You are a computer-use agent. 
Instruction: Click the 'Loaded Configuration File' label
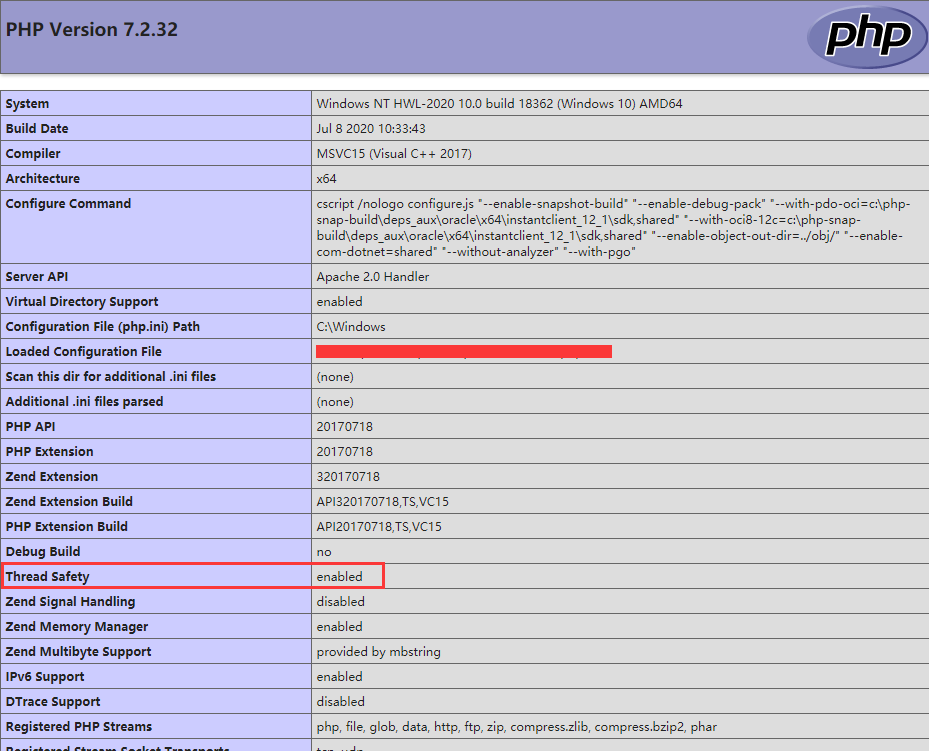click(x=84, y=351)
